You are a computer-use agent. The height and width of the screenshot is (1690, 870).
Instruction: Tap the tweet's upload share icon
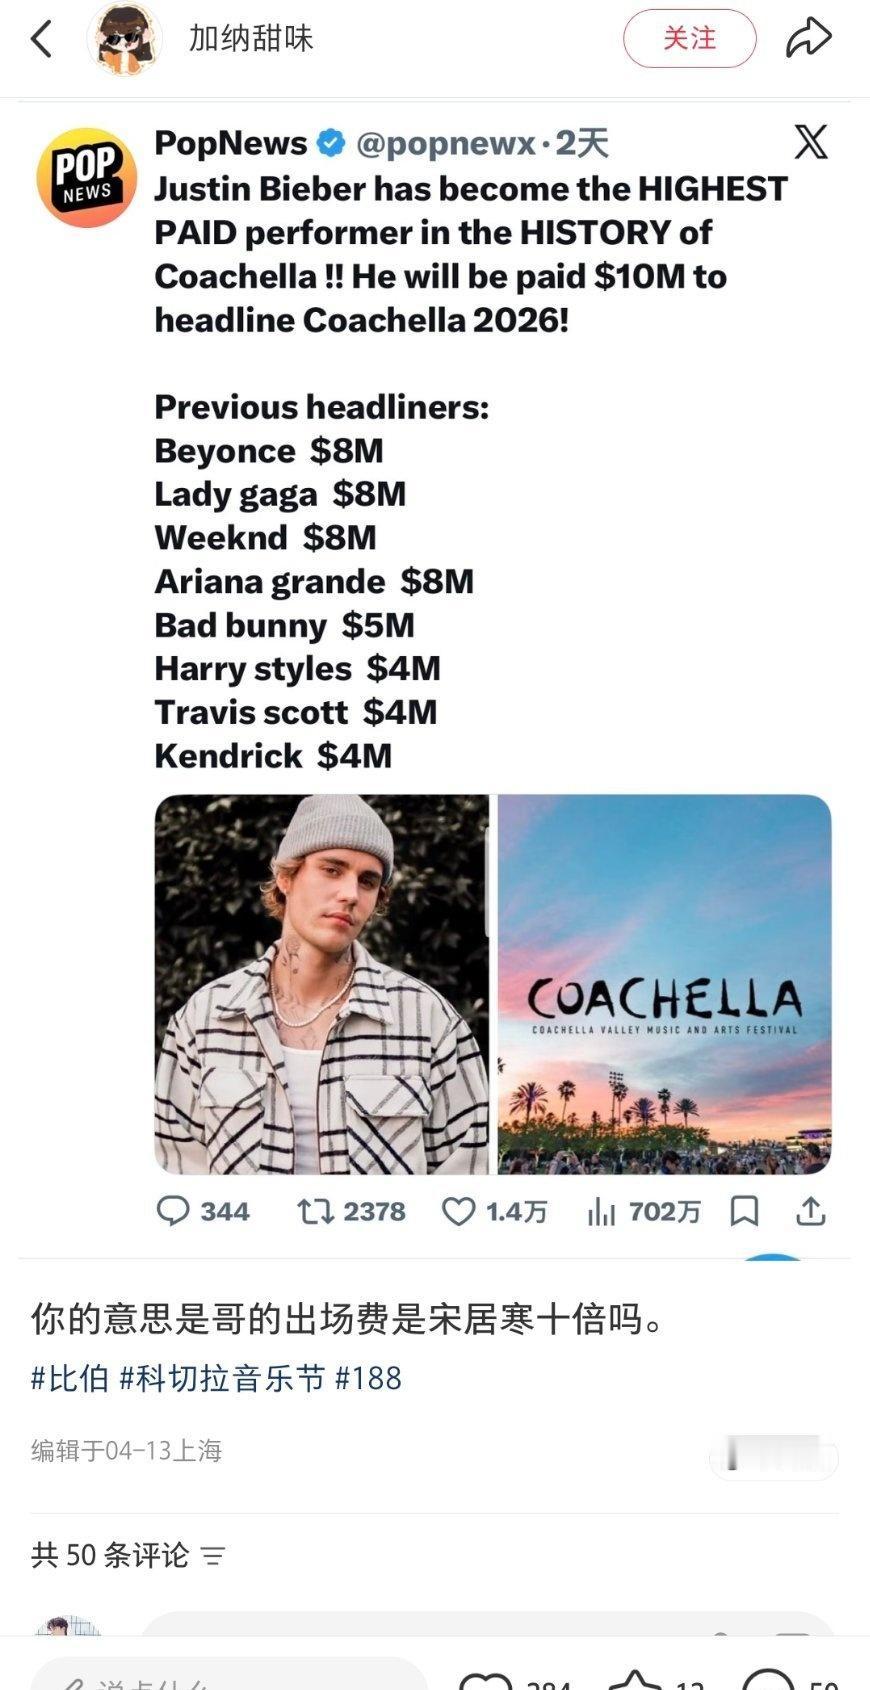click(x=810, y=1211)
